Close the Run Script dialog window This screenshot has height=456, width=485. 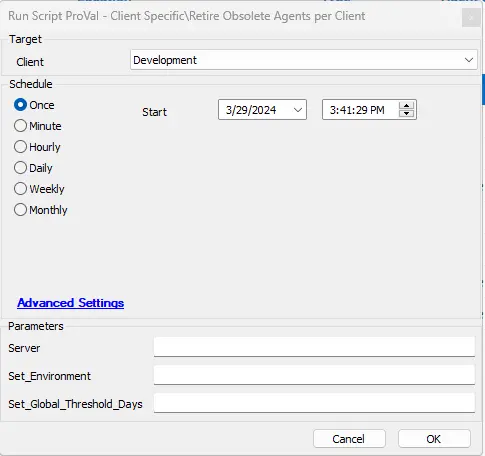471,17
